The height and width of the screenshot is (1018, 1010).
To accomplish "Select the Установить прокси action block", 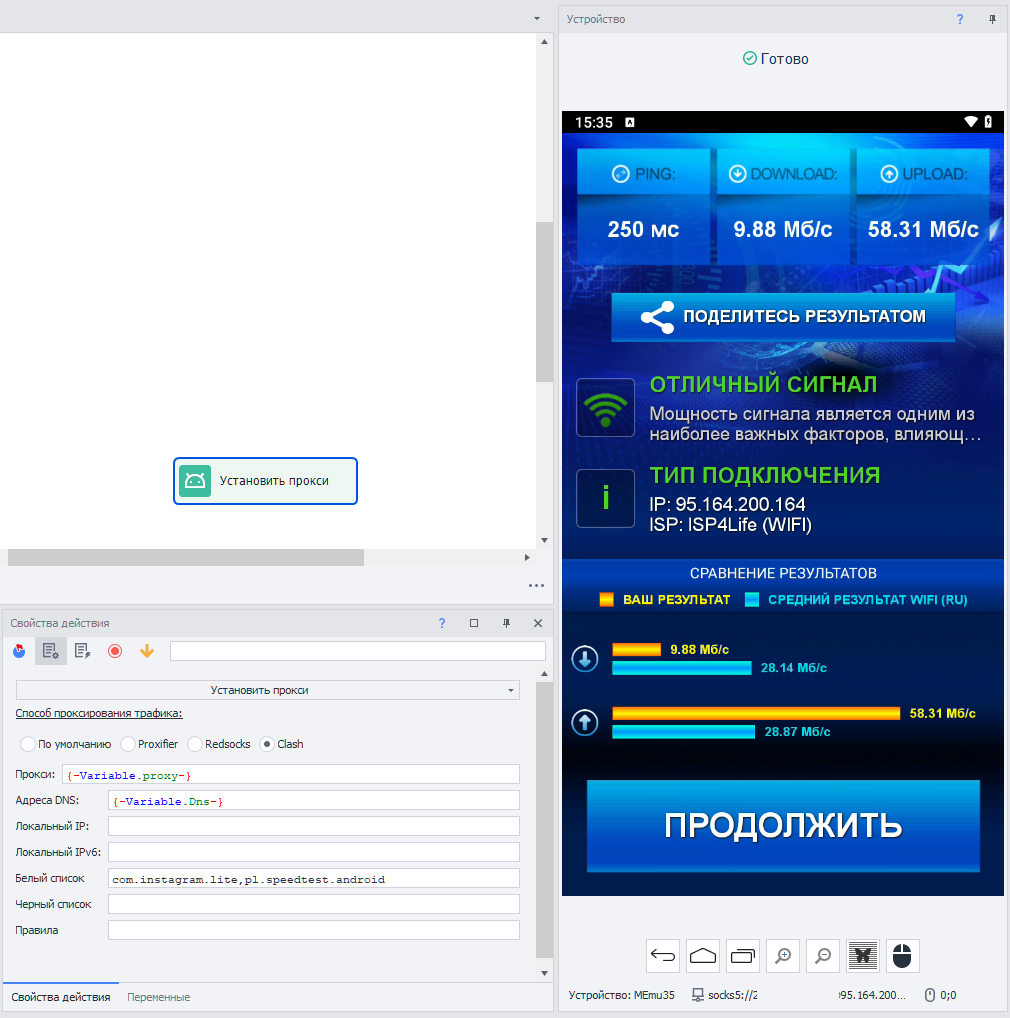I will tap(265, 481).
